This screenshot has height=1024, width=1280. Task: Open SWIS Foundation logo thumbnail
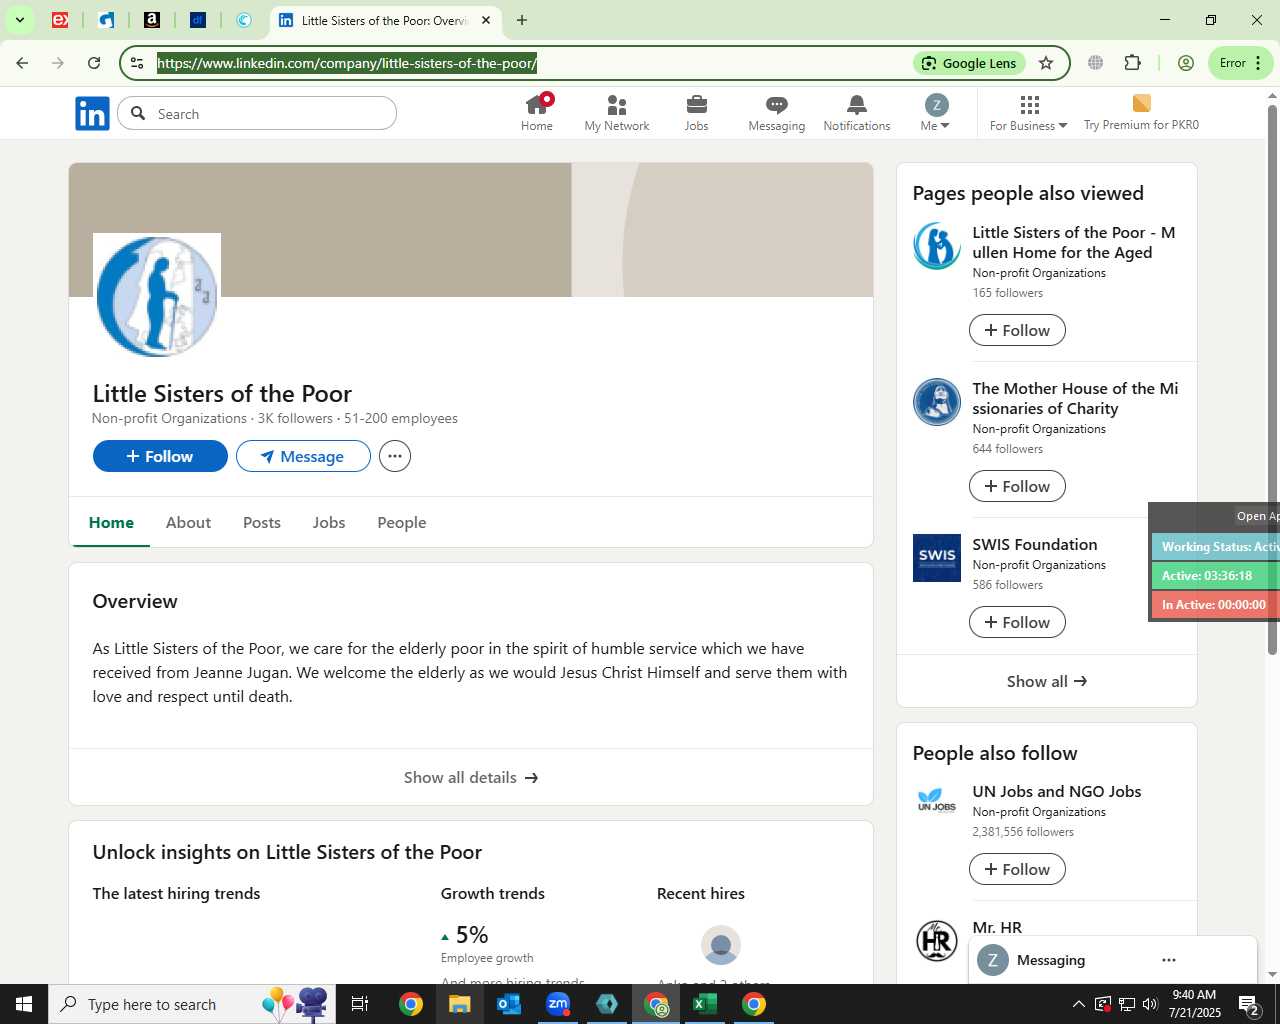tap(937, 558)
